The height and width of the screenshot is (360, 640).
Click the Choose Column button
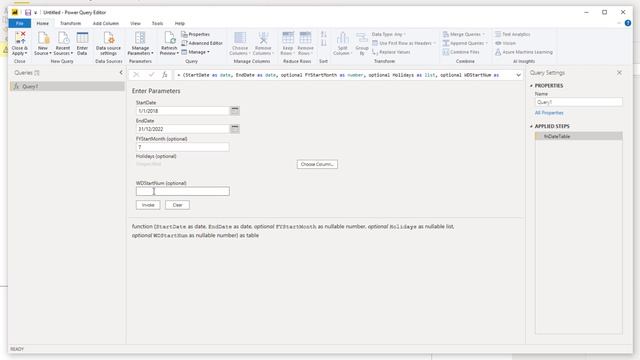(x=317, y=164)
